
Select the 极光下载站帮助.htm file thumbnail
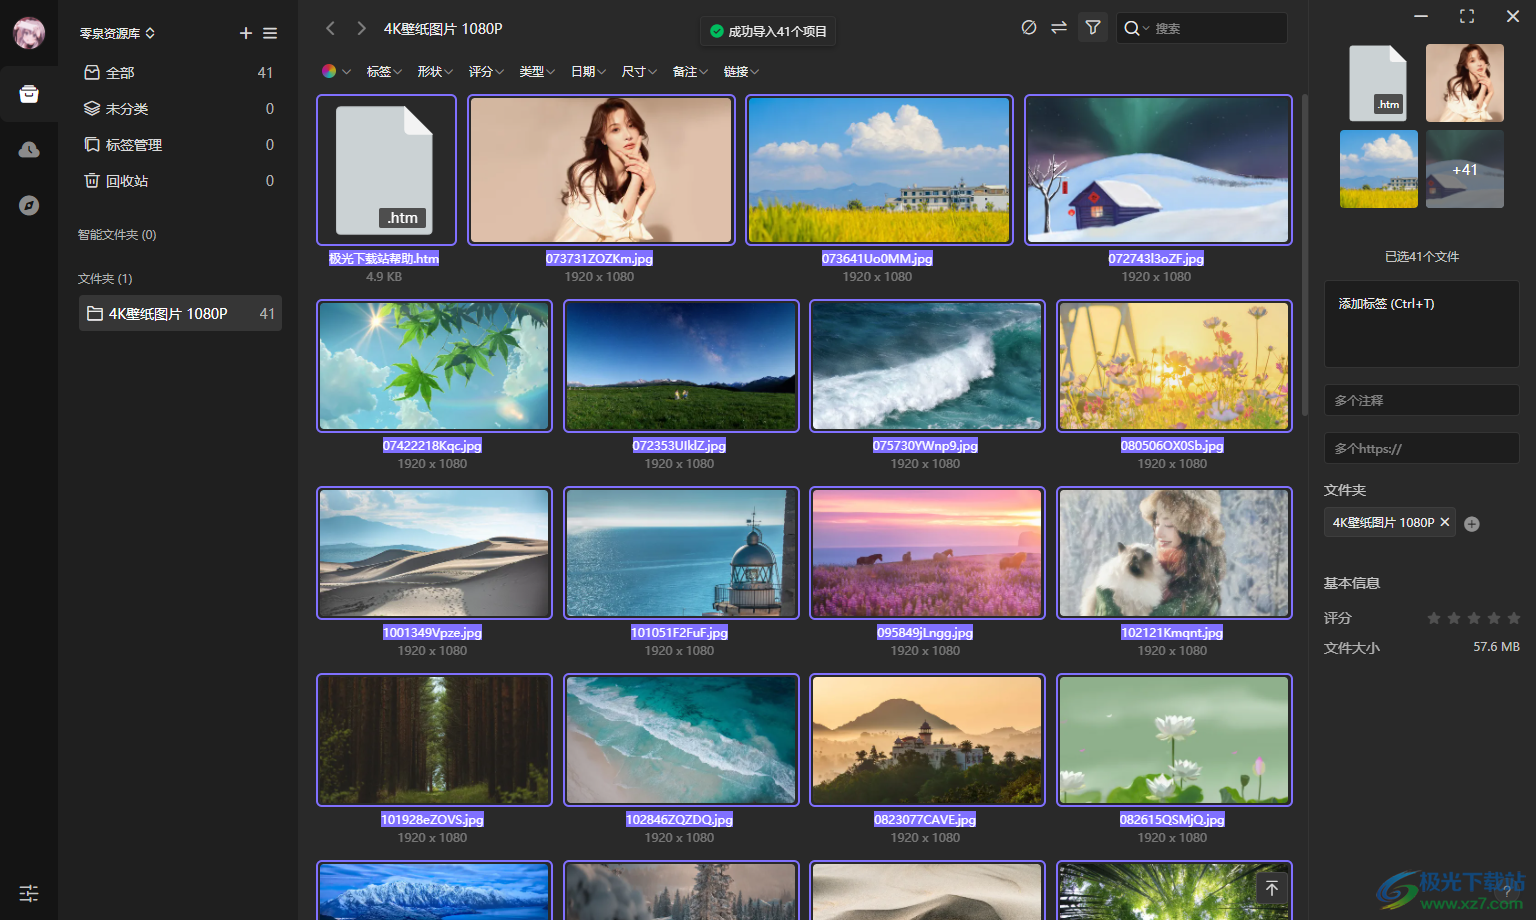click(386, 170)
